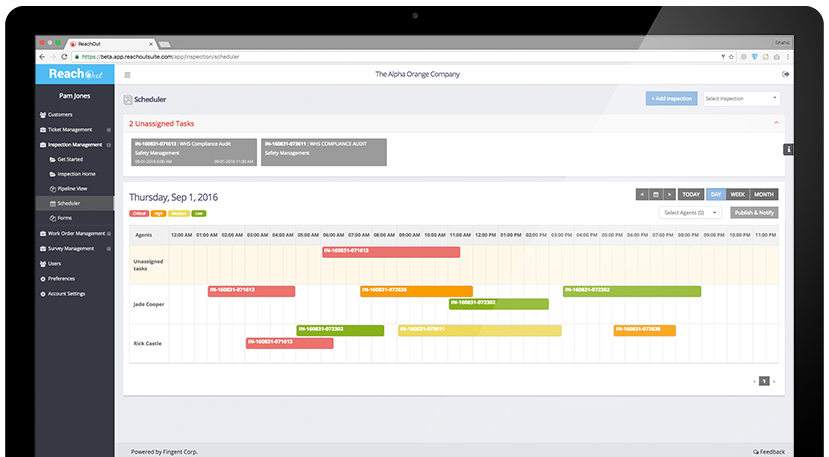Image resolution: width=829 pixels, height=457 pixels.
Task: Click the Jade Cooper agent name
Action: click(x=149, y=305)
